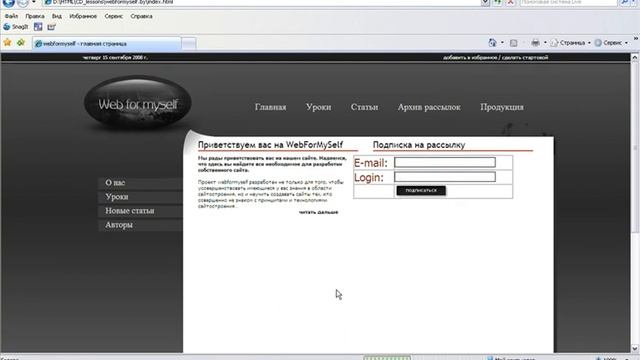Click the RSS feeds icon

tap(513, 42)
